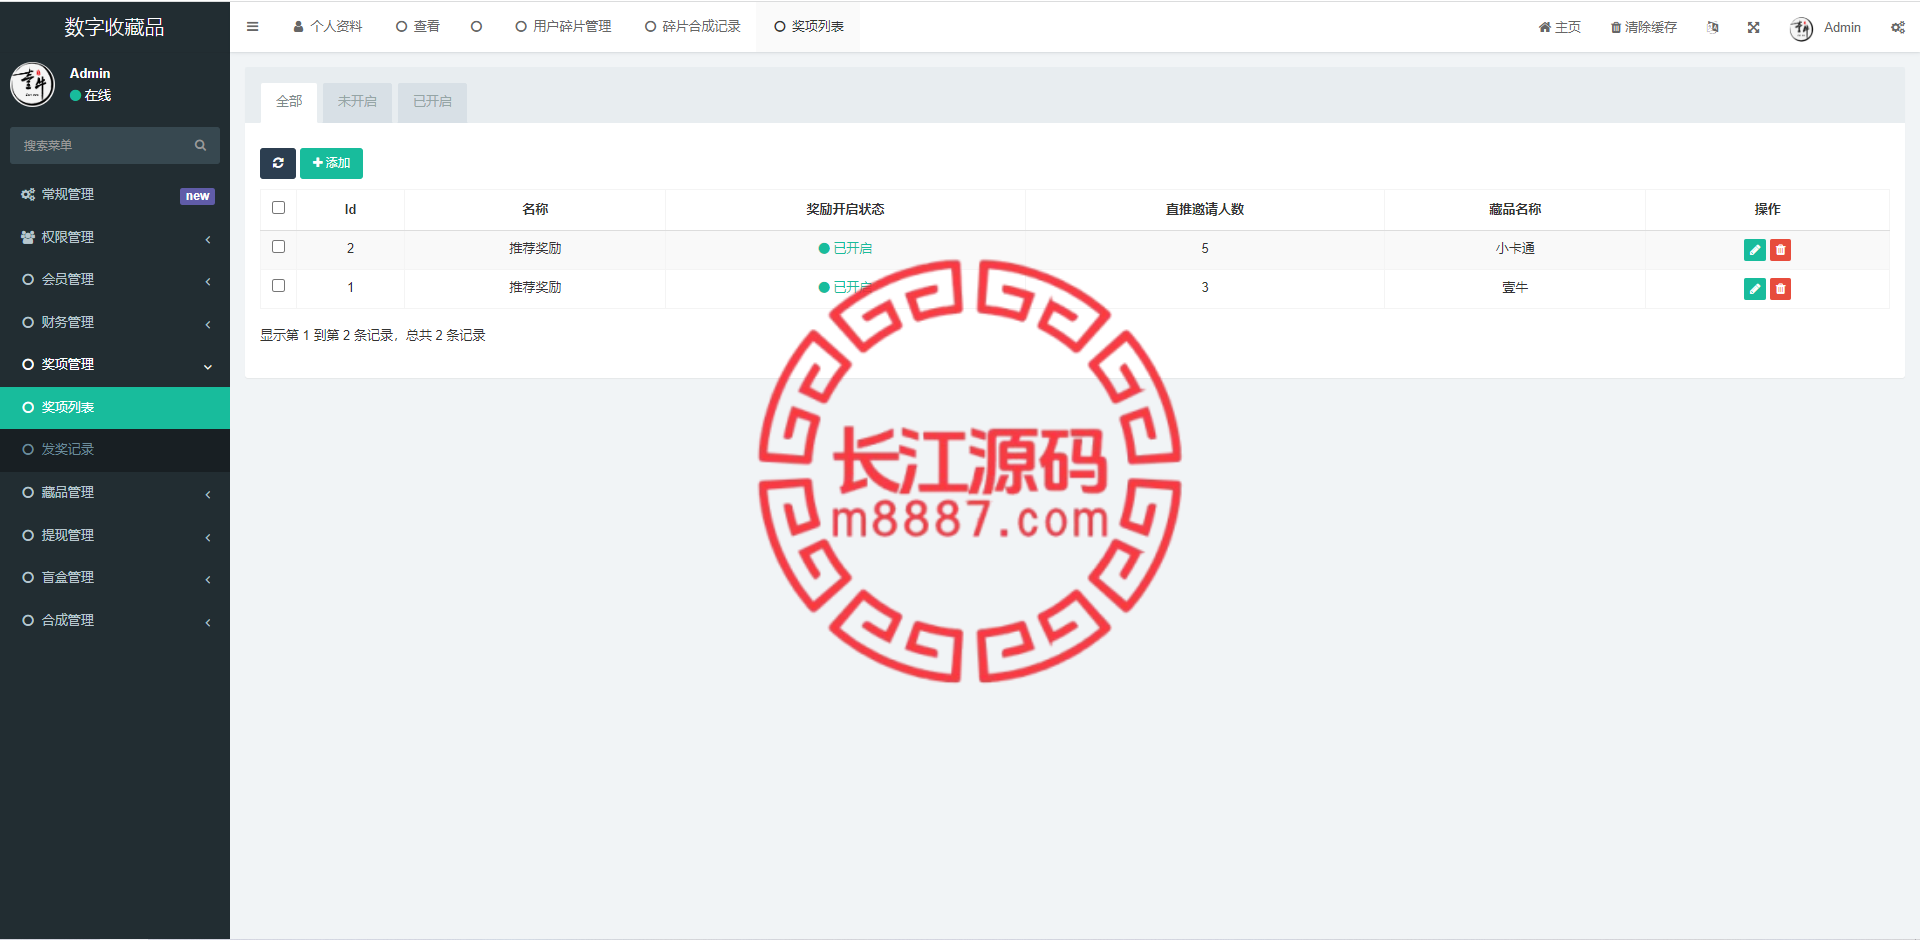Expand 提现管理 sidebar menu
The width and height of the screenshot is (1920, 940).
[x=115, y=535]
